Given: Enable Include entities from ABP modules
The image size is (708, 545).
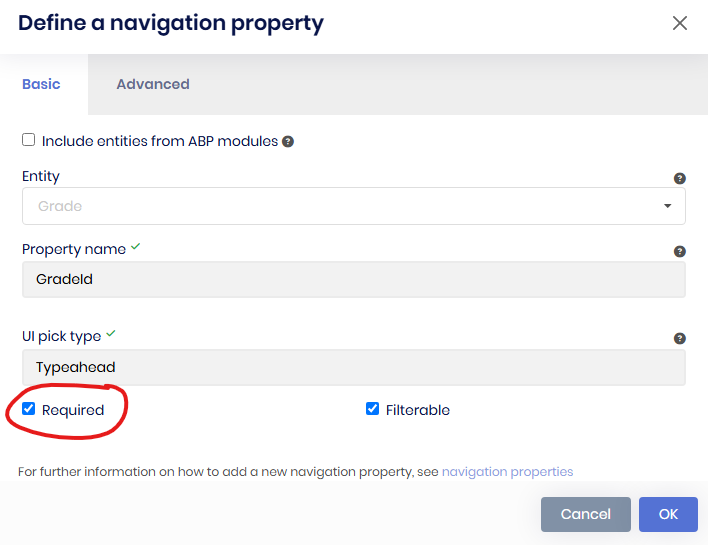Looking at the screenshot, I should tap(29, 141).
